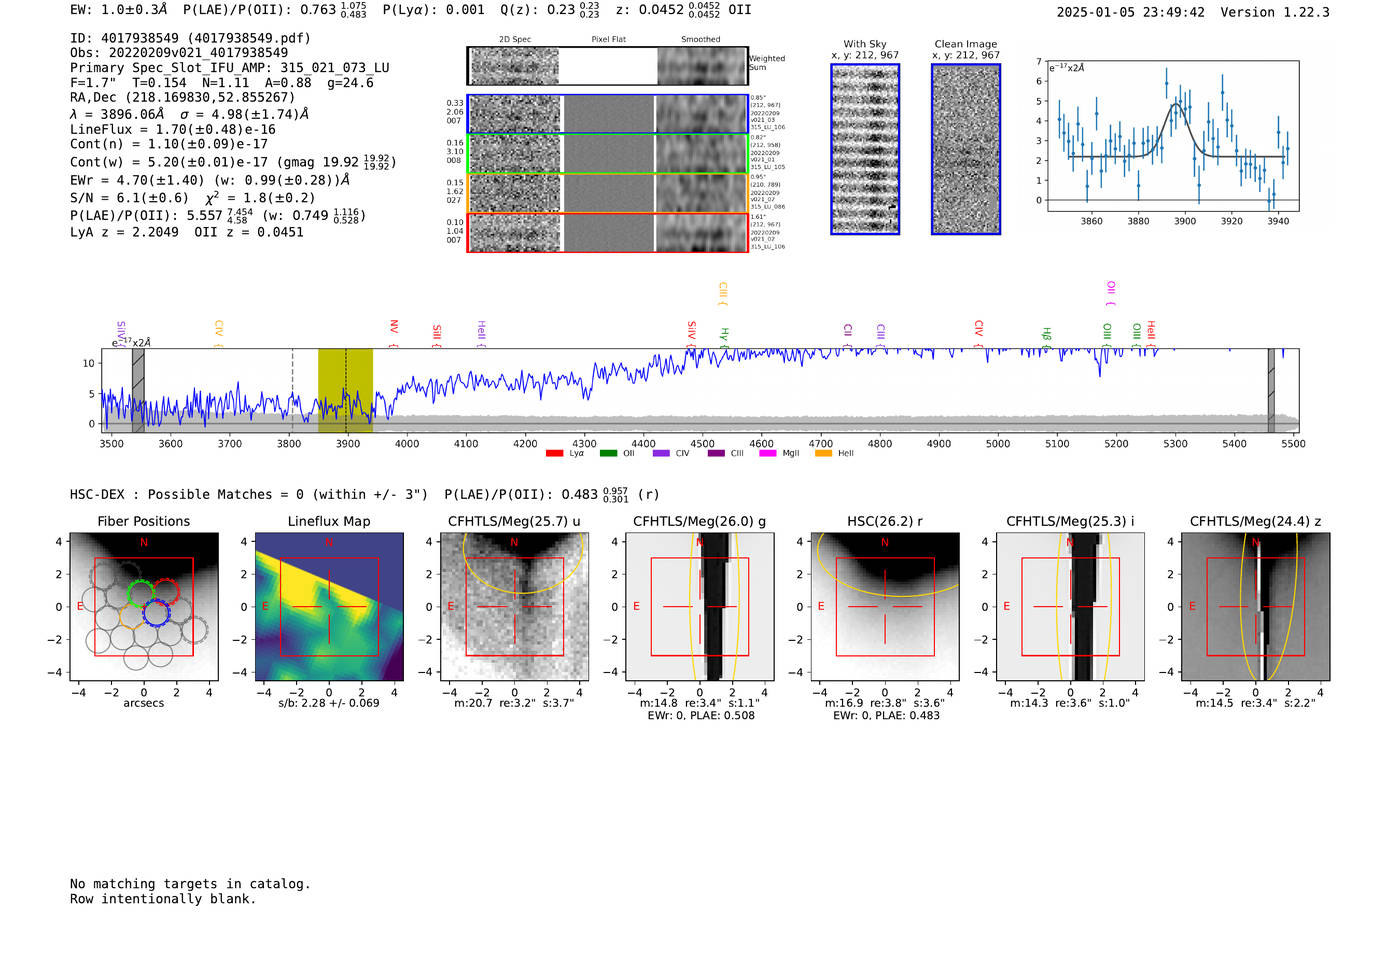Click the yellow highlighted band in the spectrum
Screen dimensions: 1400x953
coord(345,391)
